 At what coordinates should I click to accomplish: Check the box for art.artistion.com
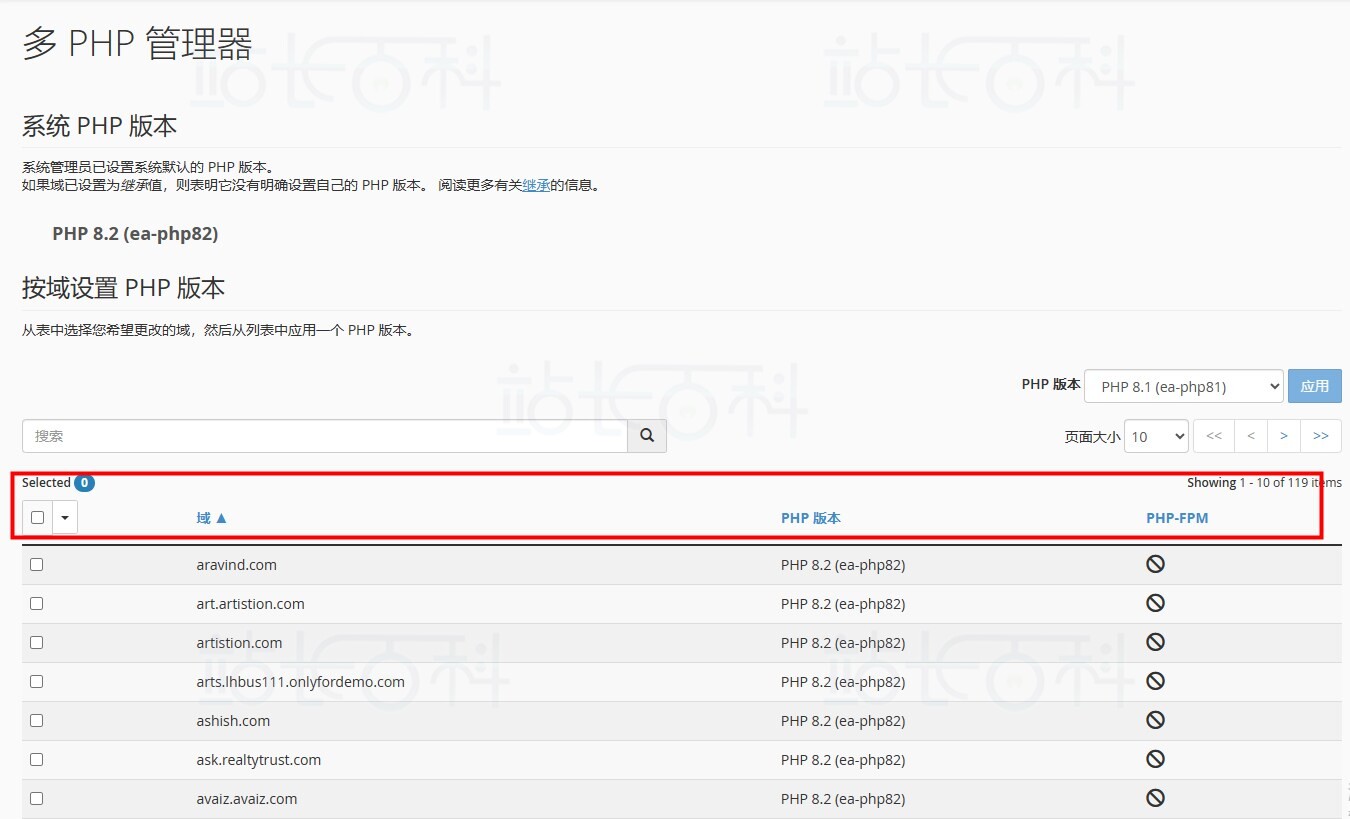point(37,604)
